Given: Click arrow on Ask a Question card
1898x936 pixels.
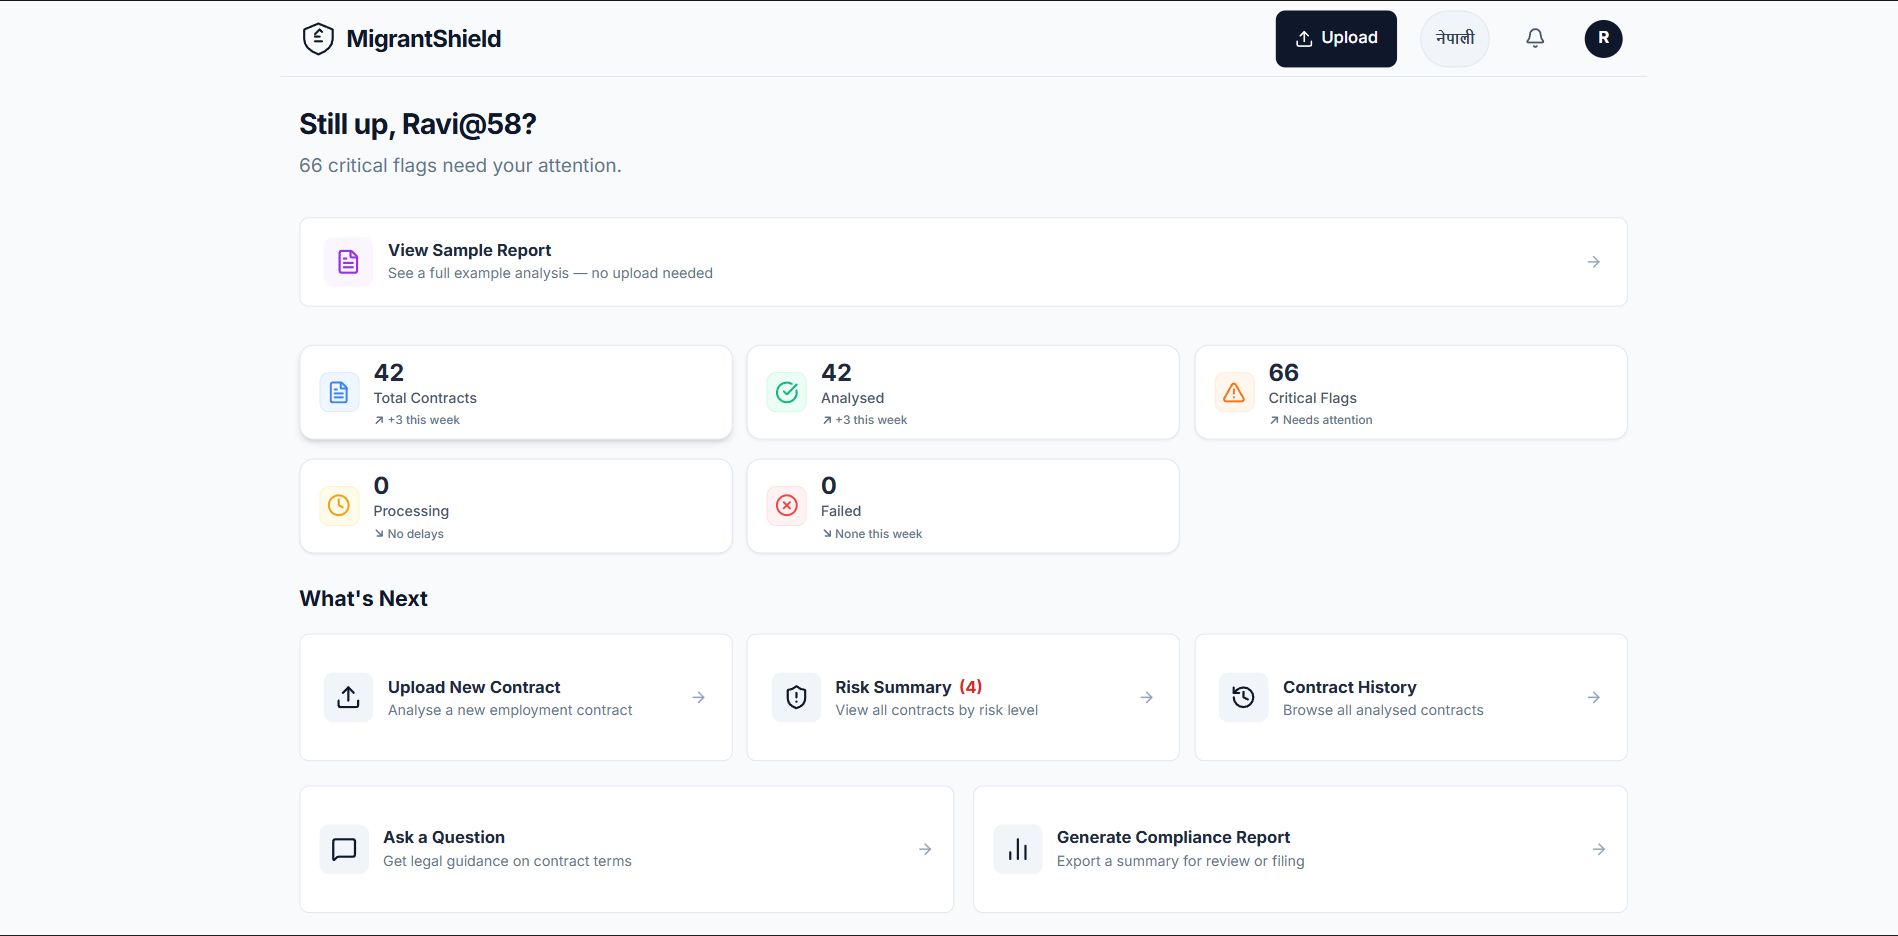Looking at the screenshot, I should [925, 849].
